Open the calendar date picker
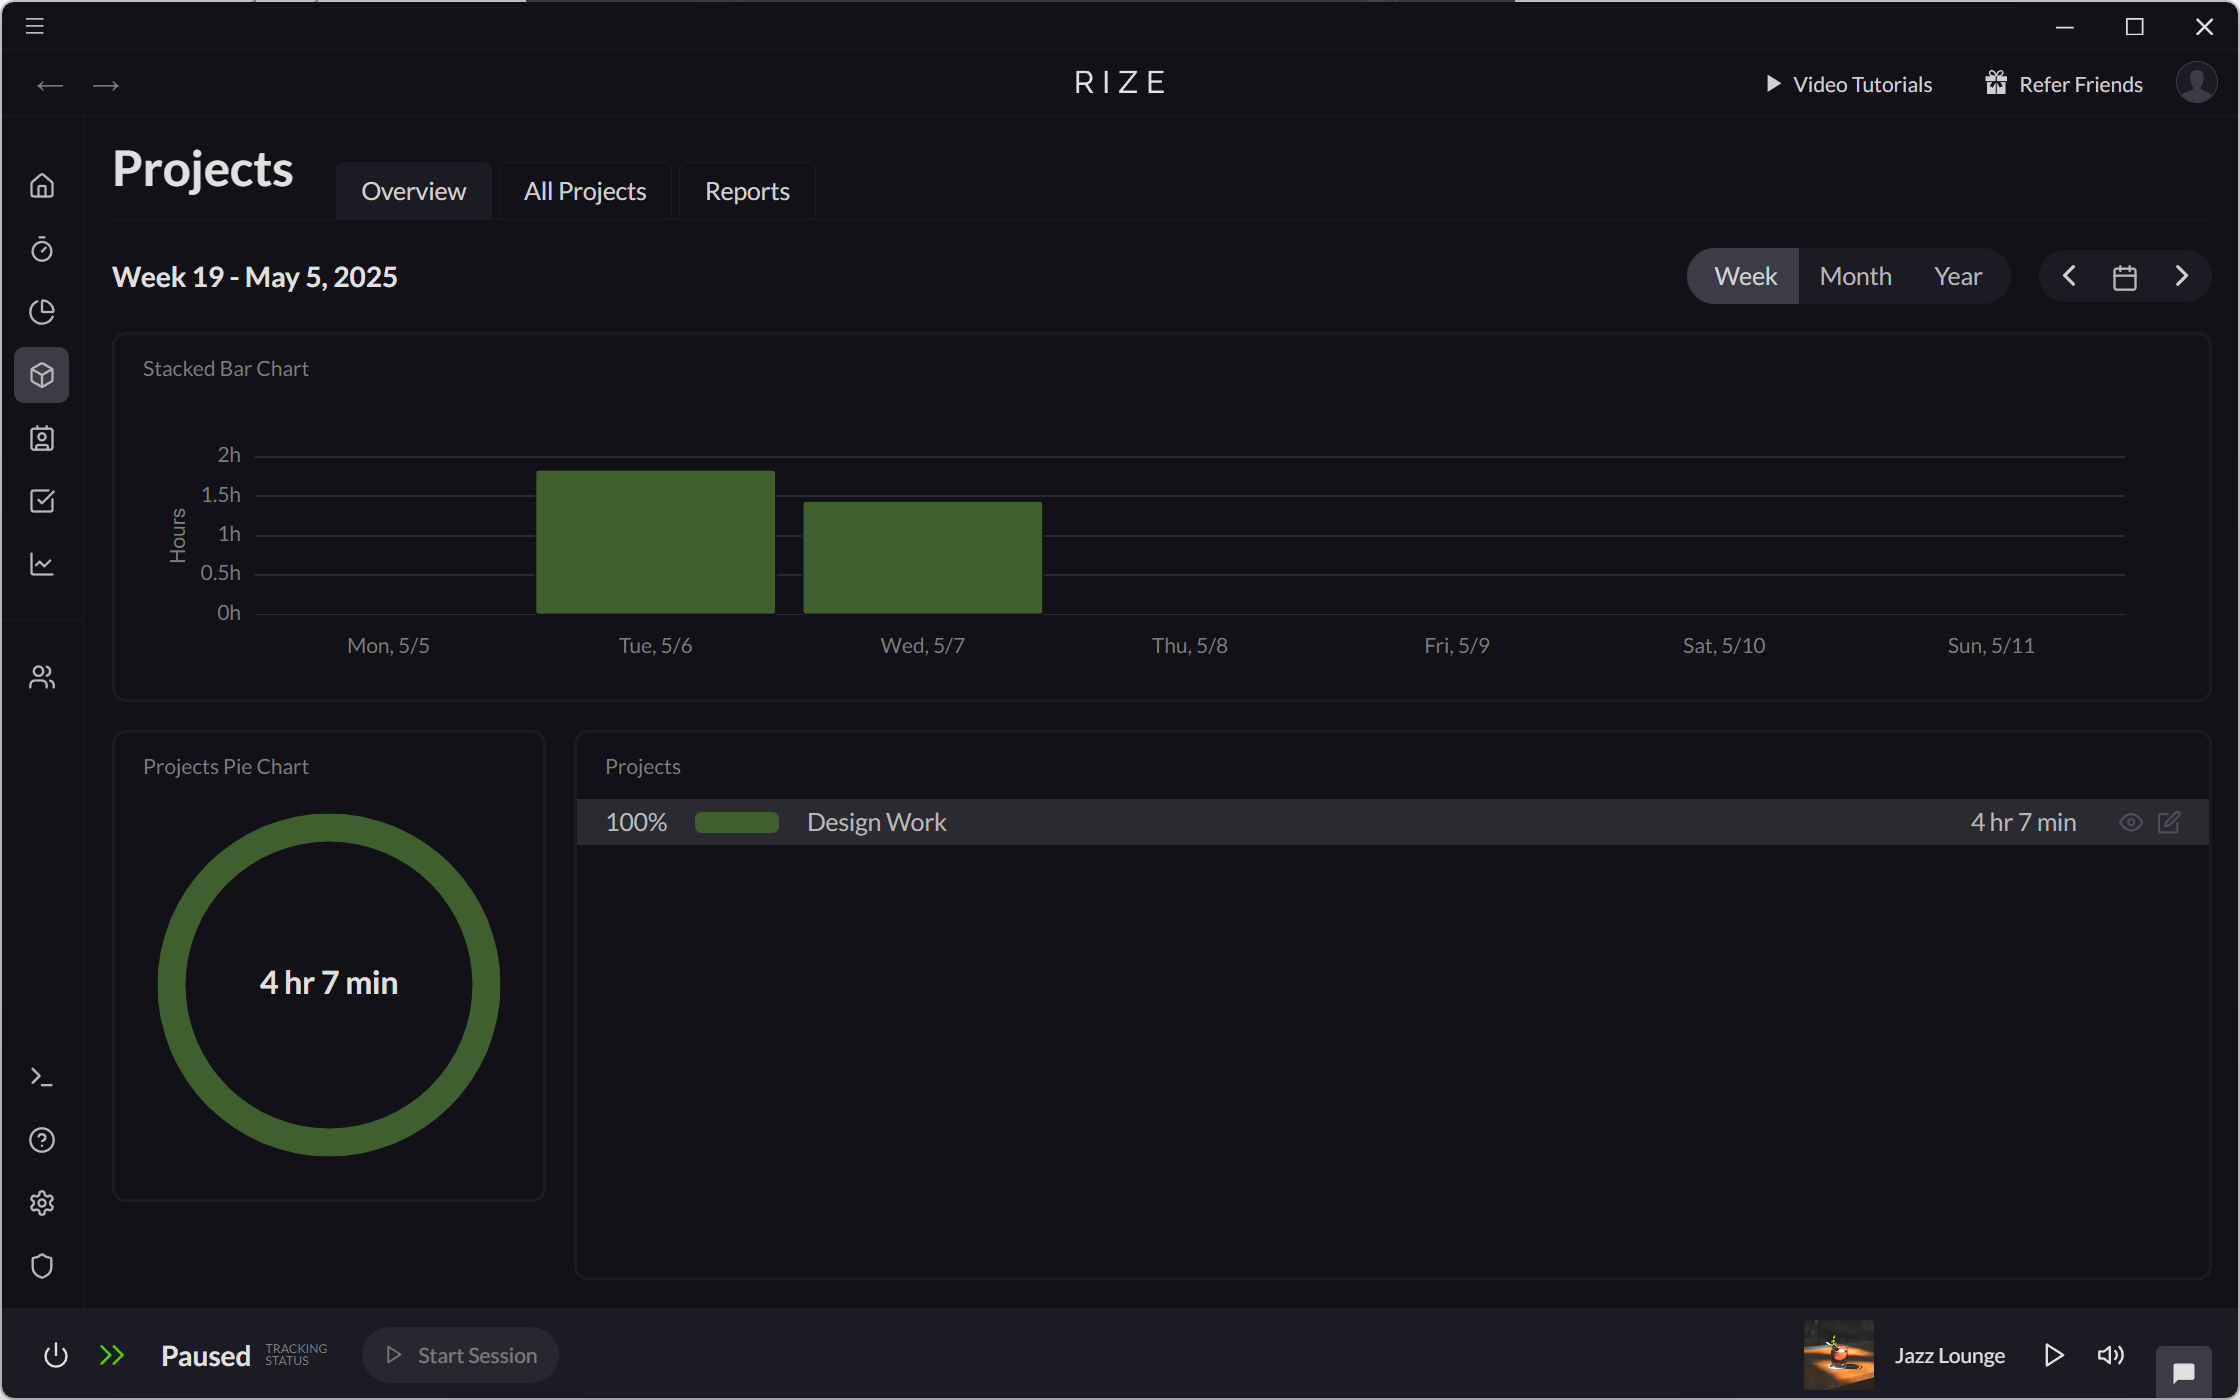The height and width of the screenshot is (1400, 2240). click(x=2125, y=276)
